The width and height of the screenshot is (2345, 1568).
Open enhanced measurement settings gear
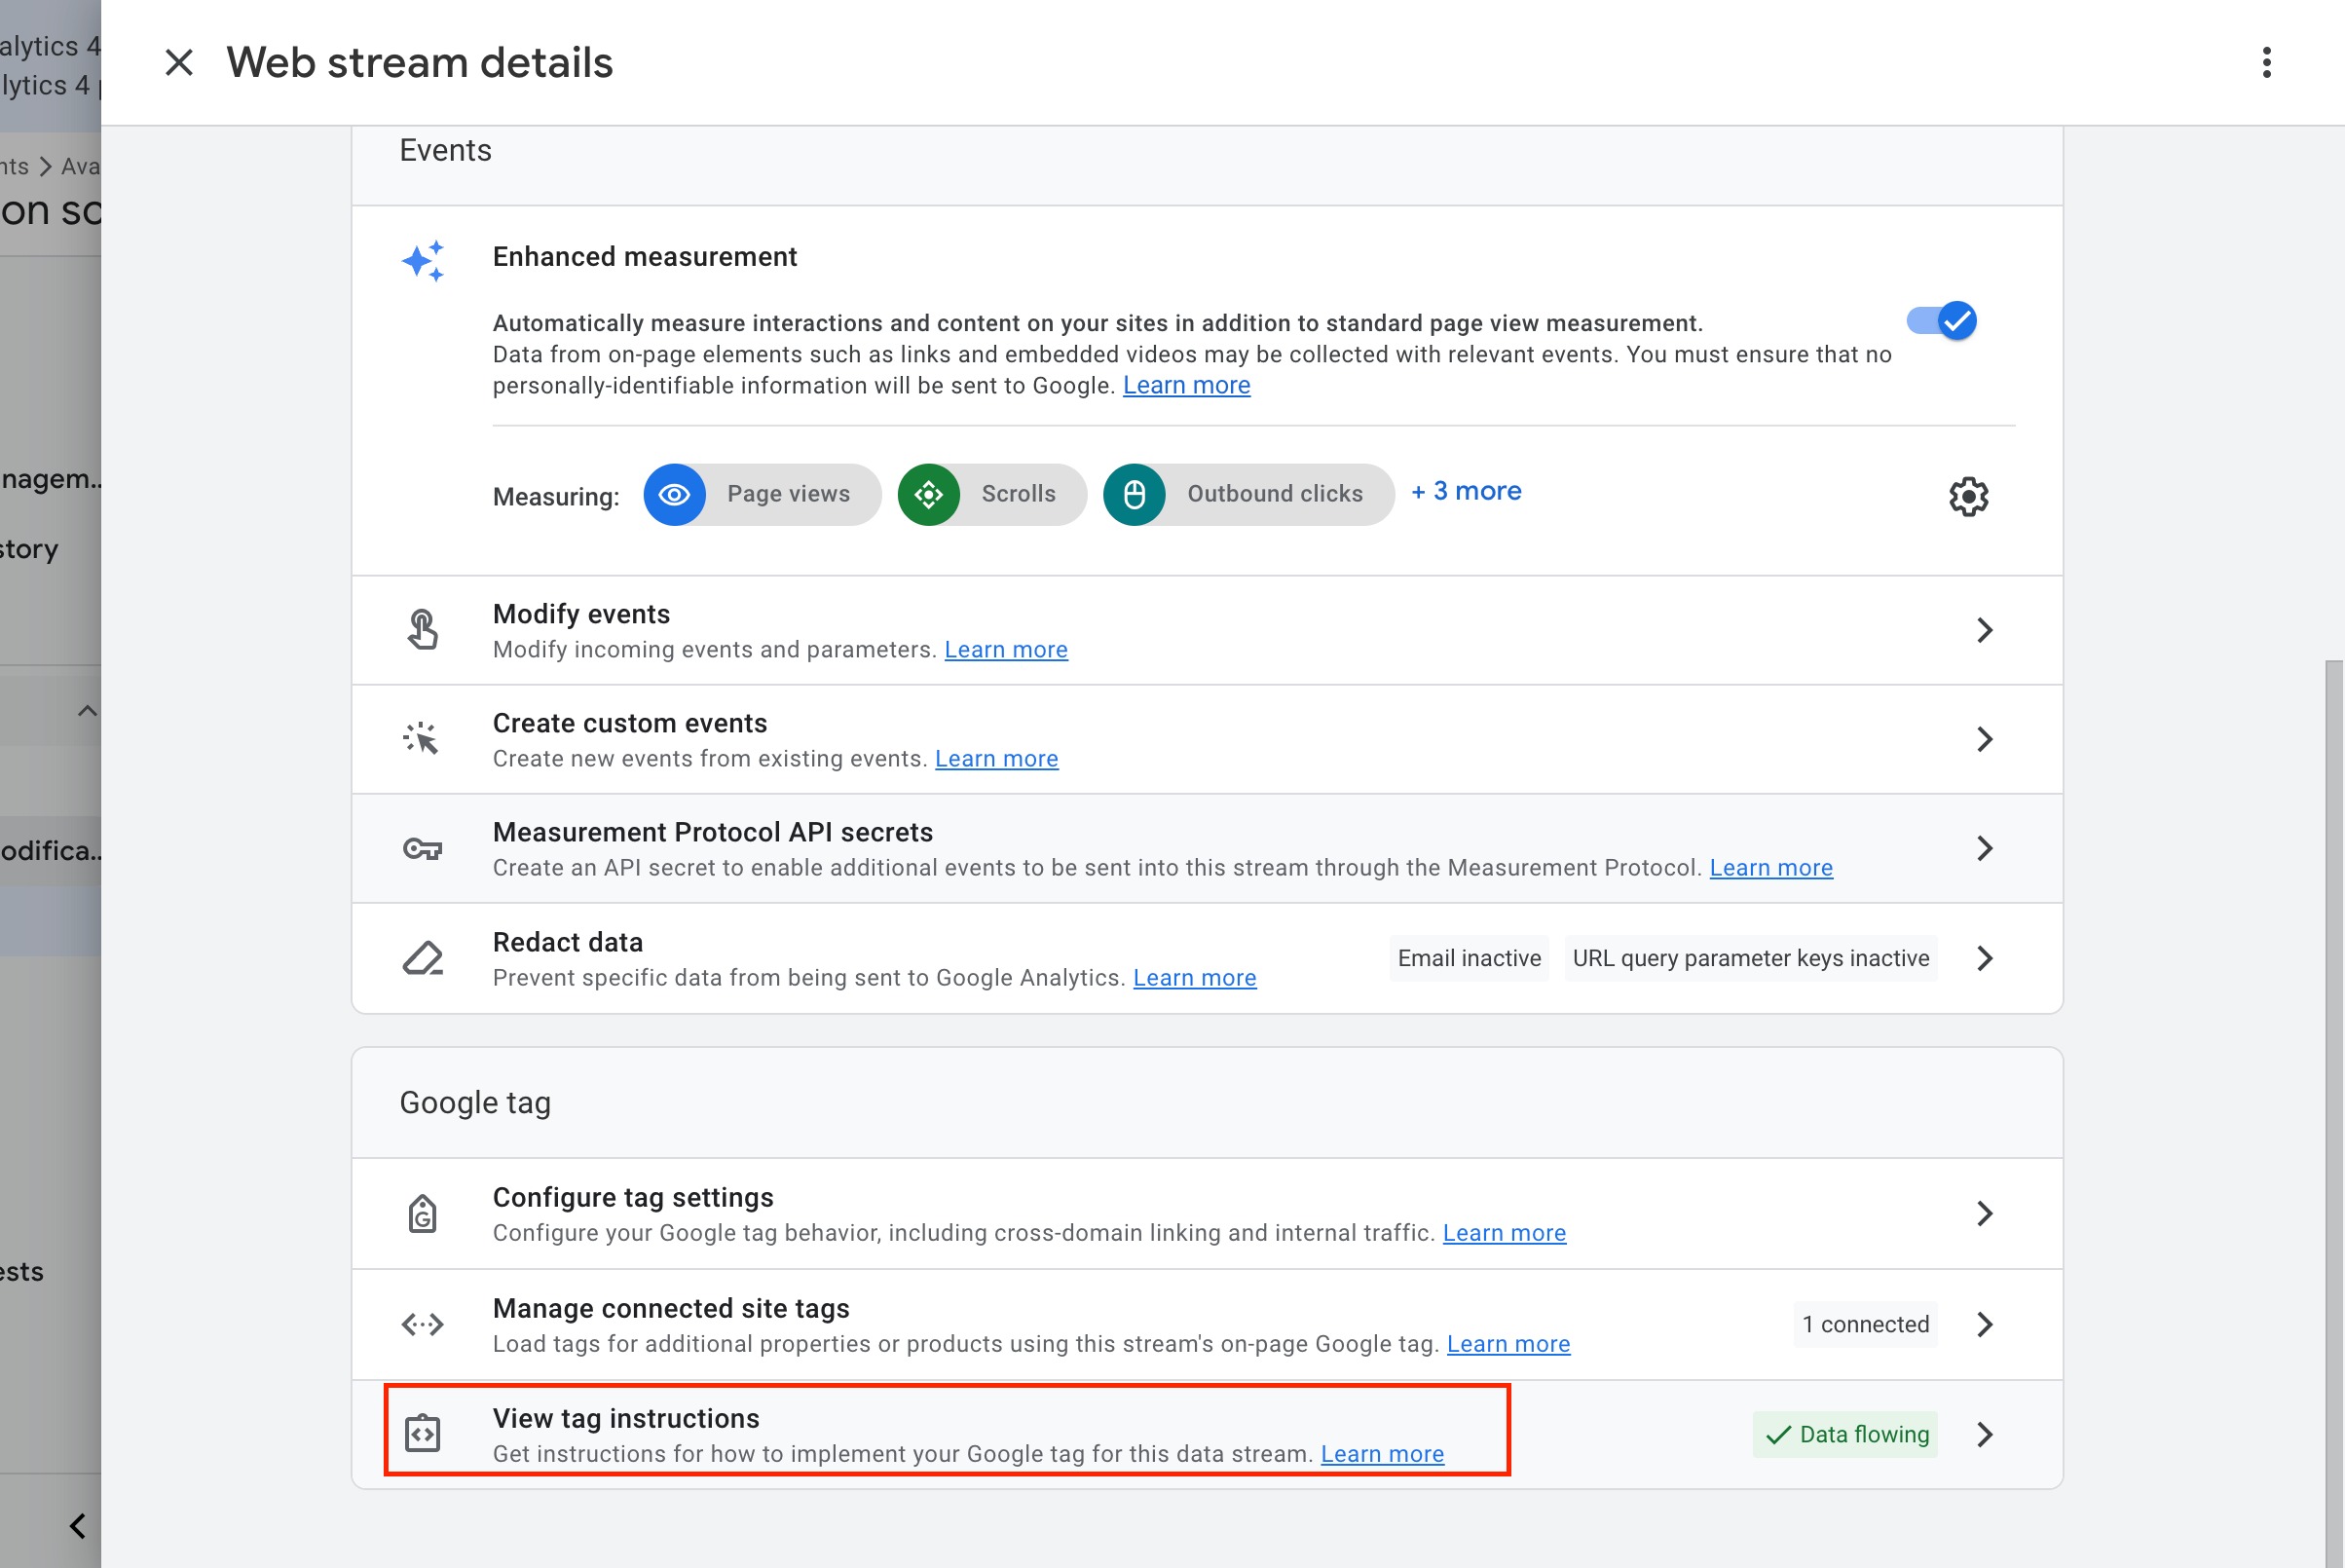[x=1967, y=496]
